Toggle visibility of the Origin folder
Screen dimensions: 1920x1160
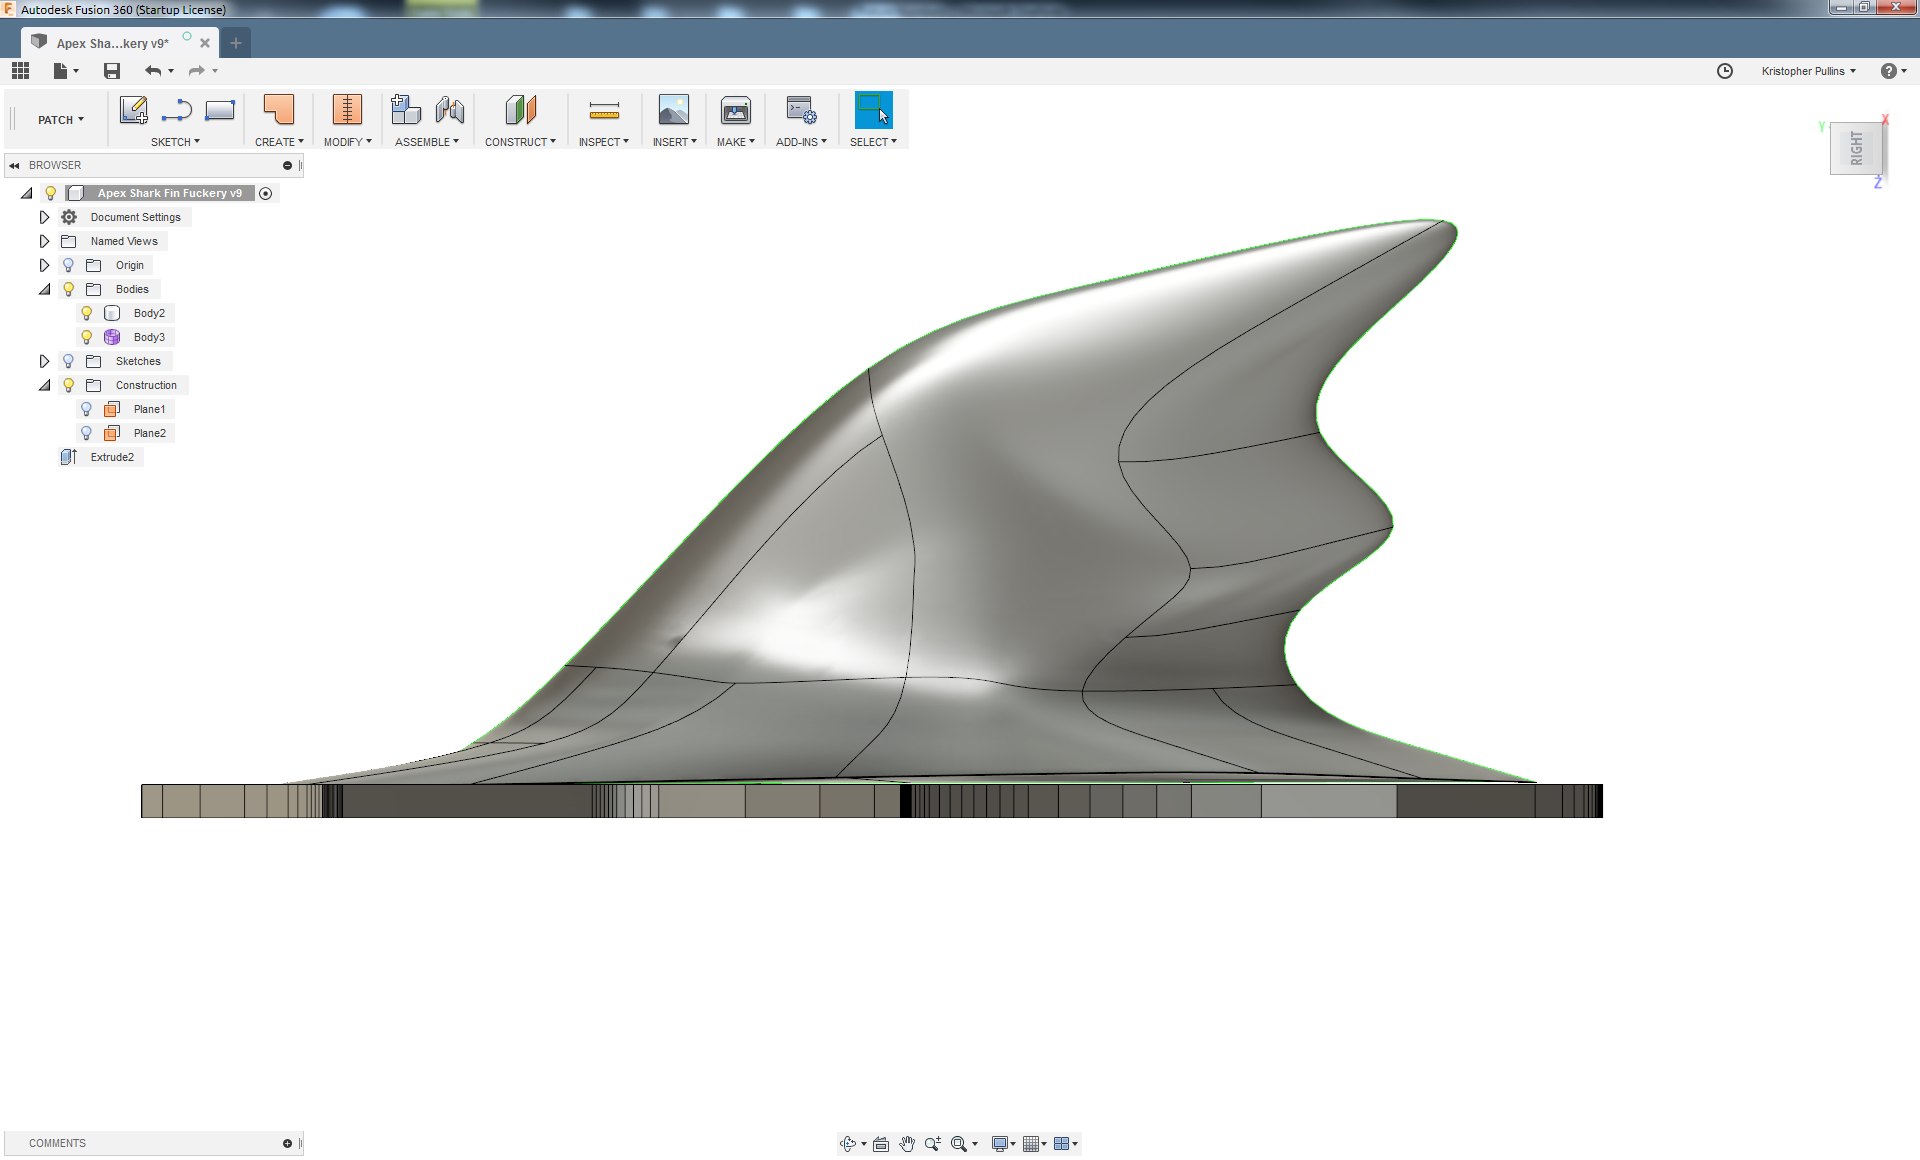68,265
